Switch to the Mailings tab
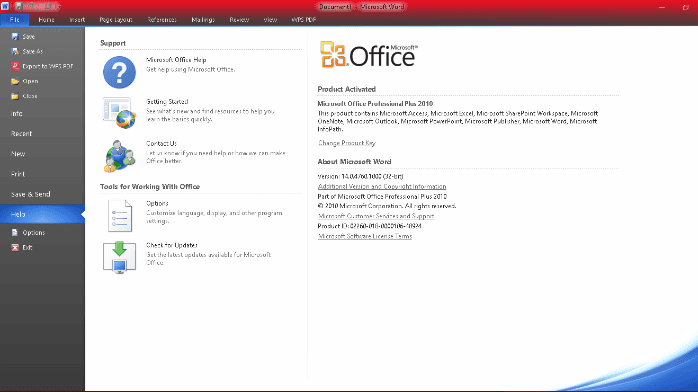The height and width of the screenshot is (392, 698). click(x=203, y=20)
